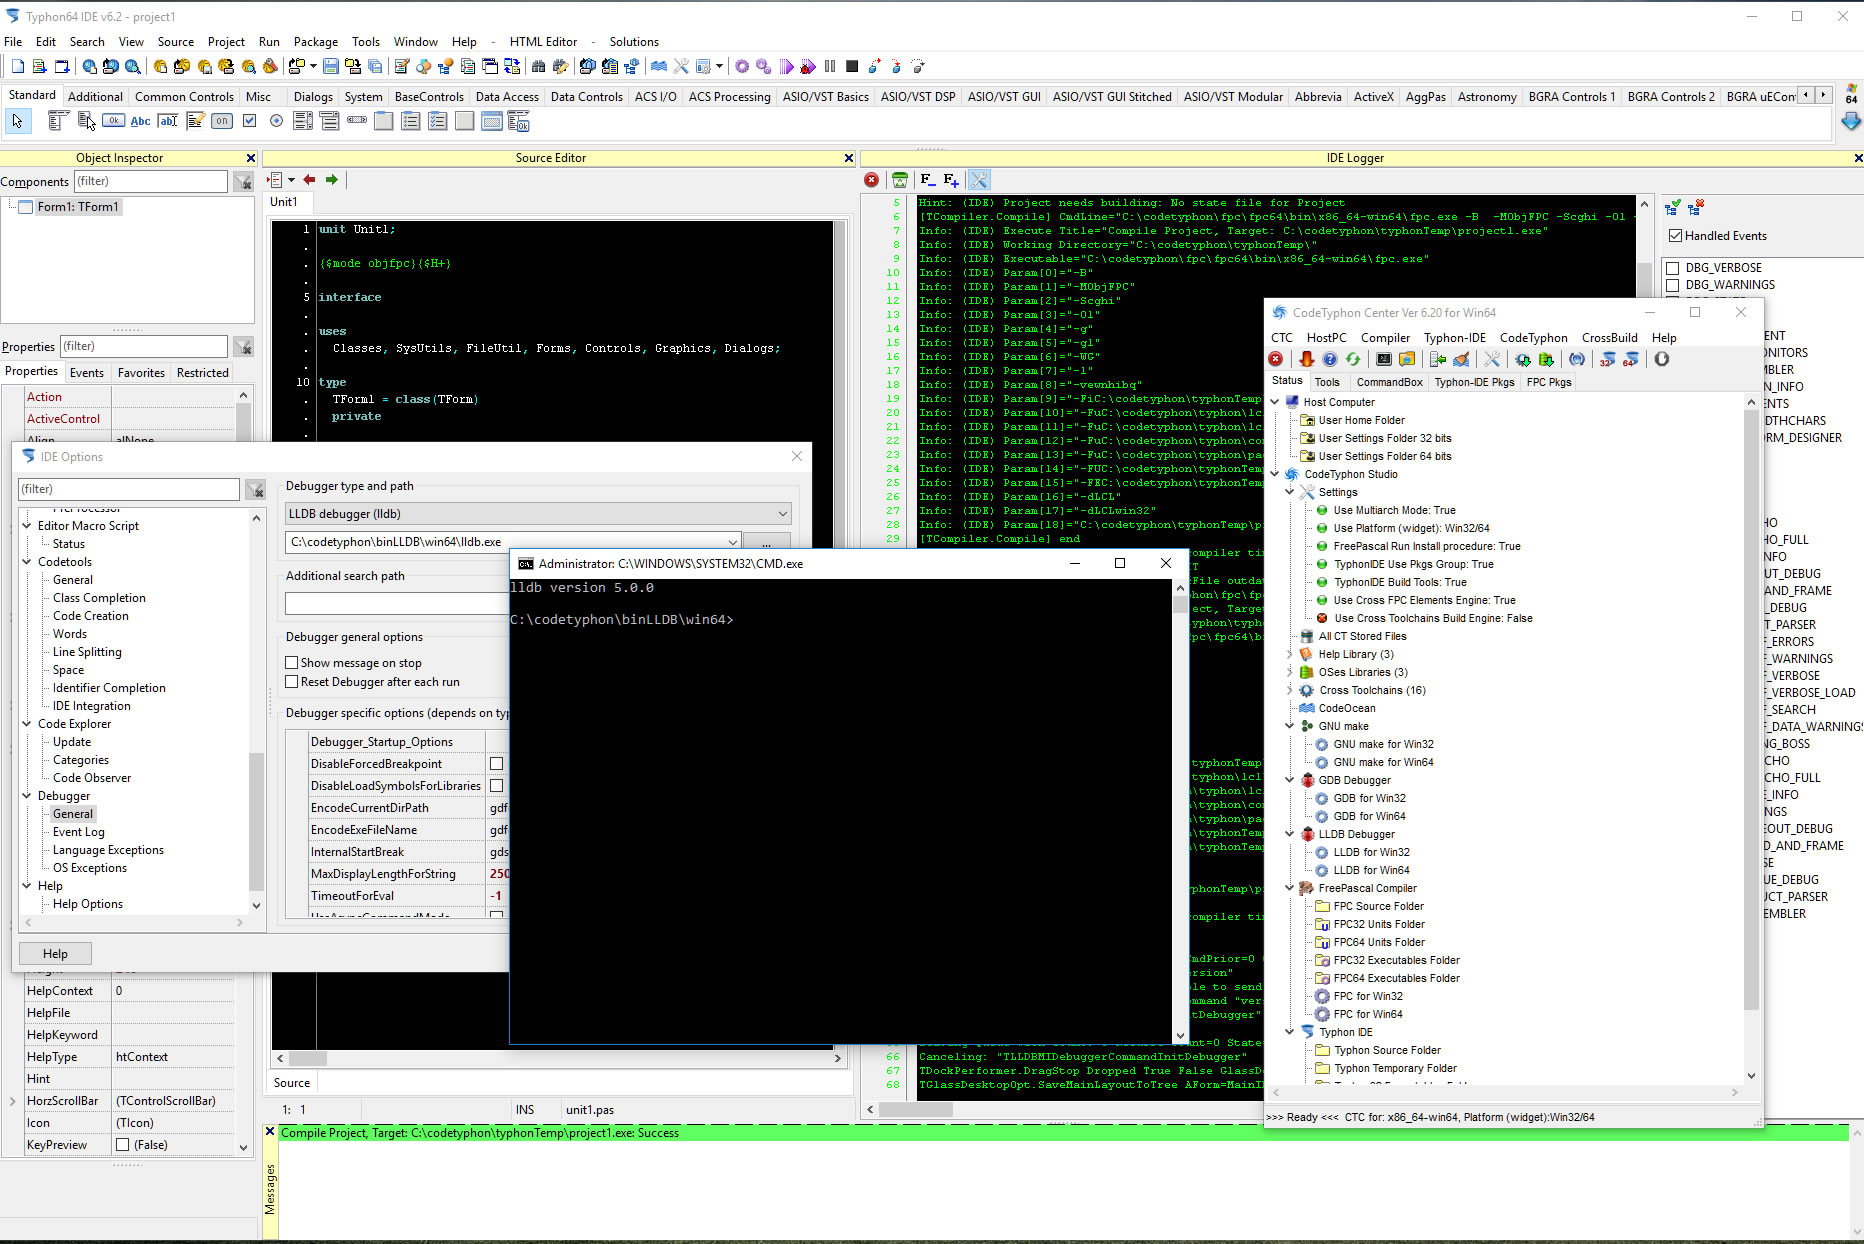Click red clear icon in IDE Logger toolbar

coord(872,180)
